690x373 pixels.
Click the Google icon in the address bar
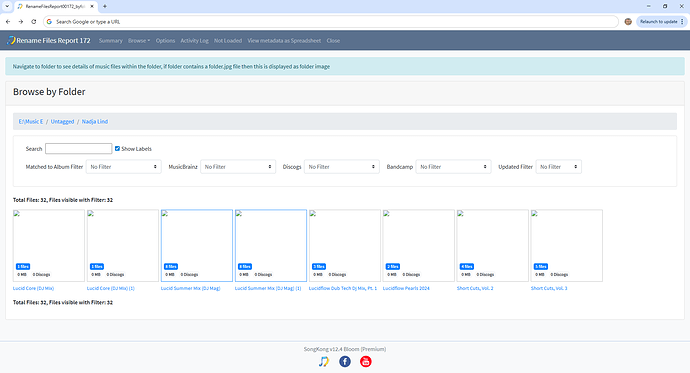[x=49, y=22]
